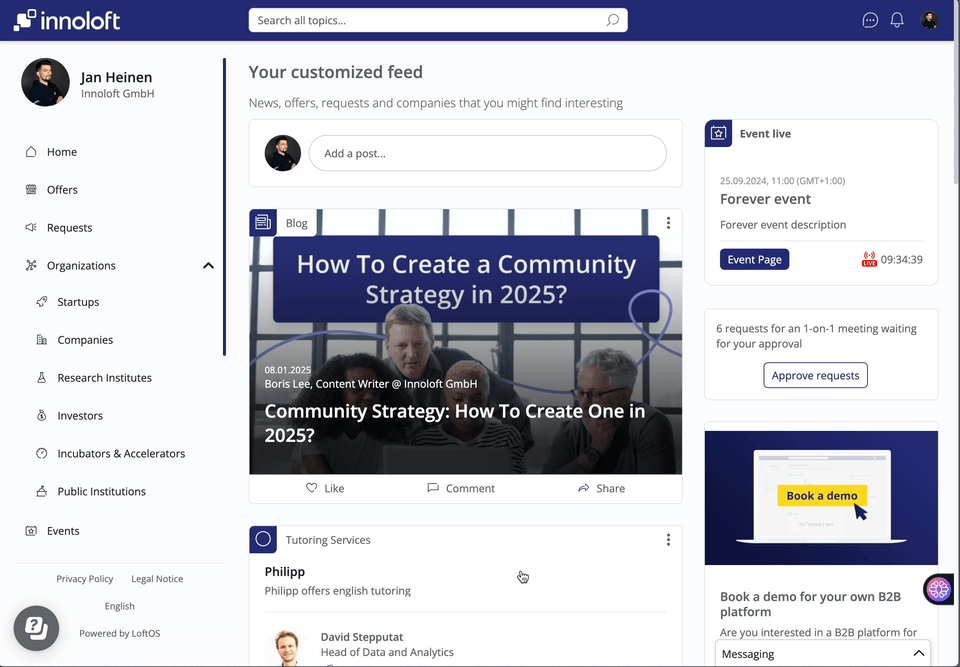Open Tutoring Services post options menu
This screenshot has height=667, width=960.
pos(668,540)
